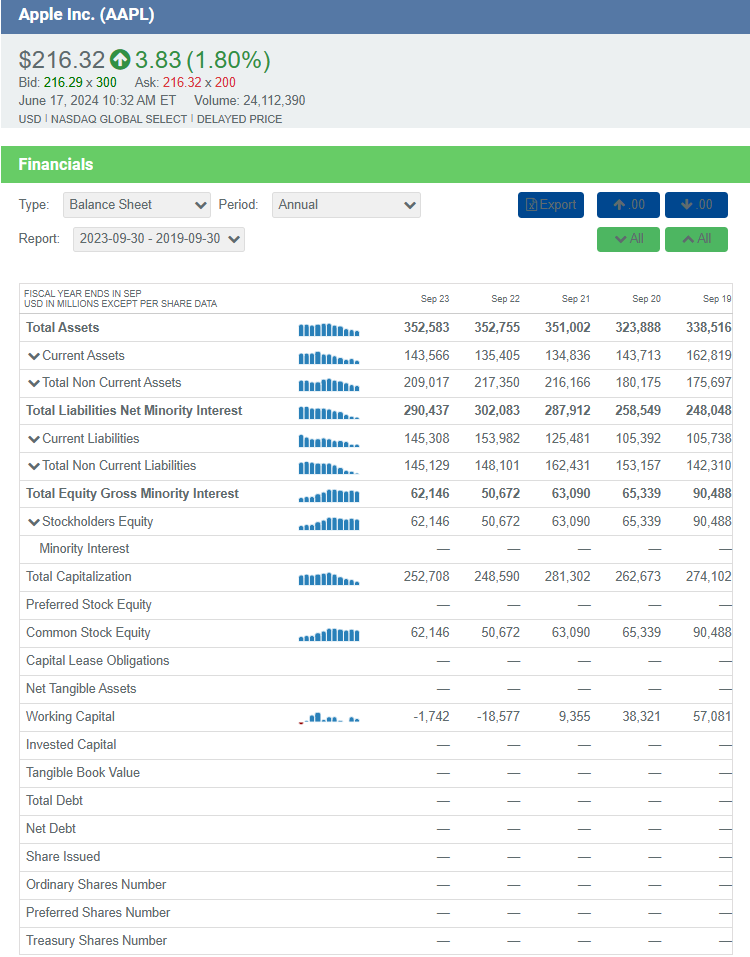750x957 pixels.
Task: Click the Working Capital row label
Action: pos(70,717)
